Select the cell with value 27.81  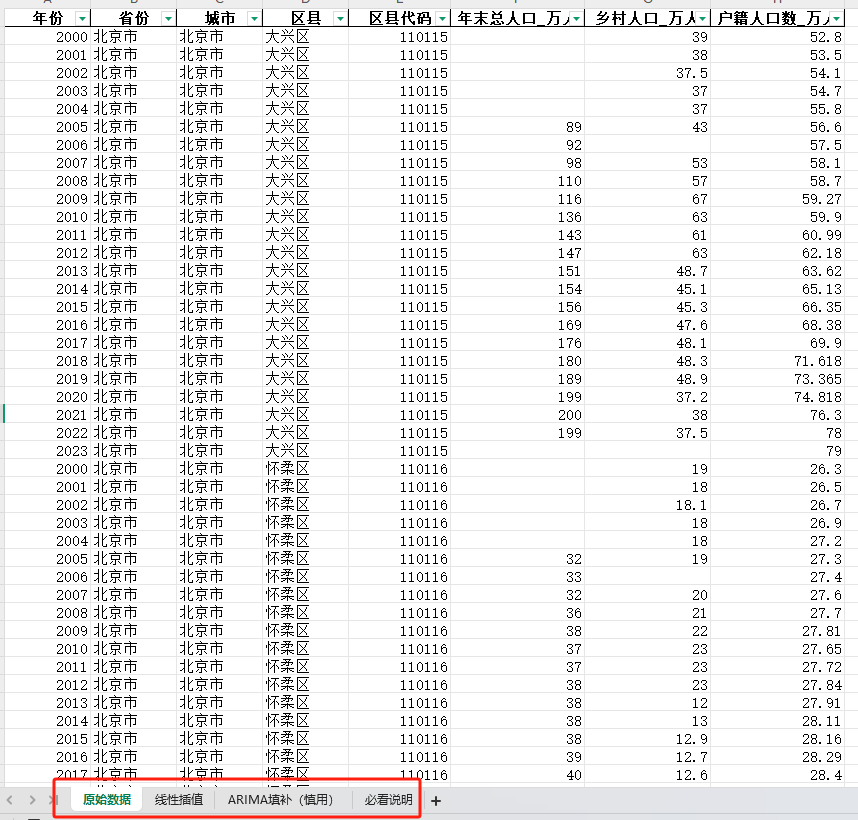coord(777,631)
